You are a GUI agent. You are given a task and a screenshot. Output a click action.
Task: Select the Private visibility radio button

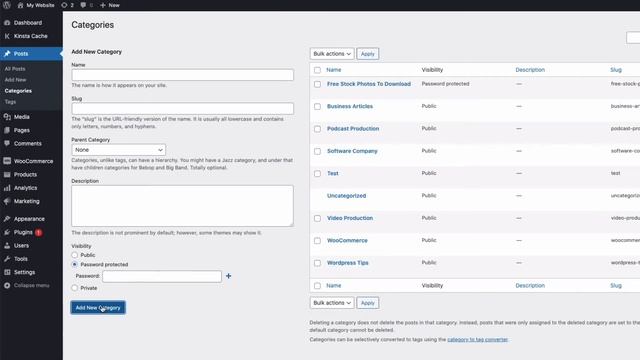pos(75,288)
